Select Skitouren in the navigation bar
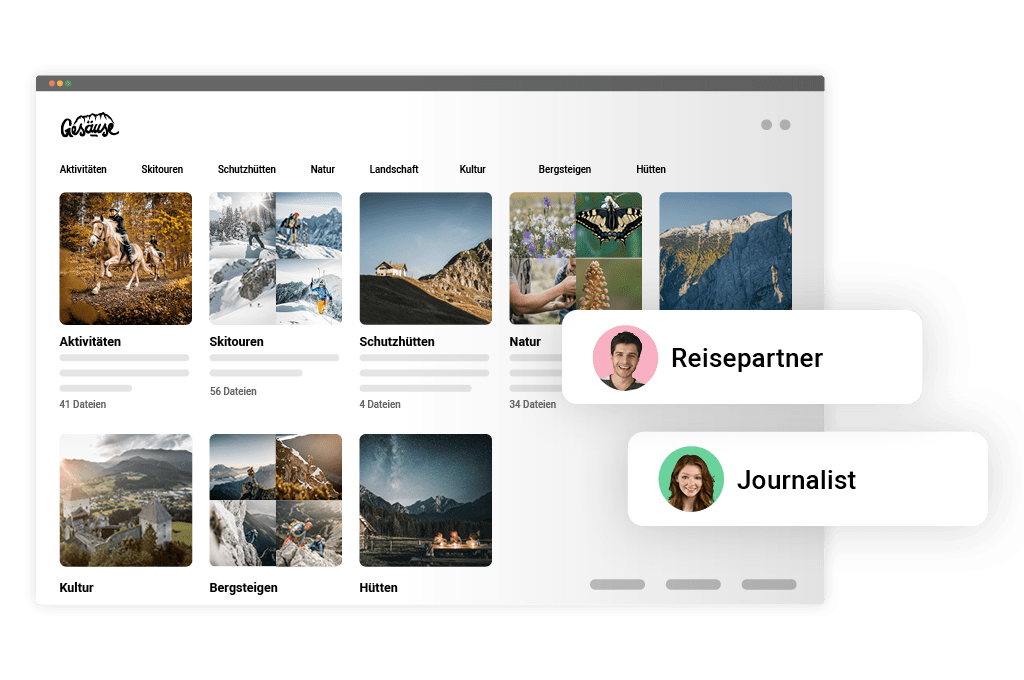1024x680 pixels. point(162,170)
